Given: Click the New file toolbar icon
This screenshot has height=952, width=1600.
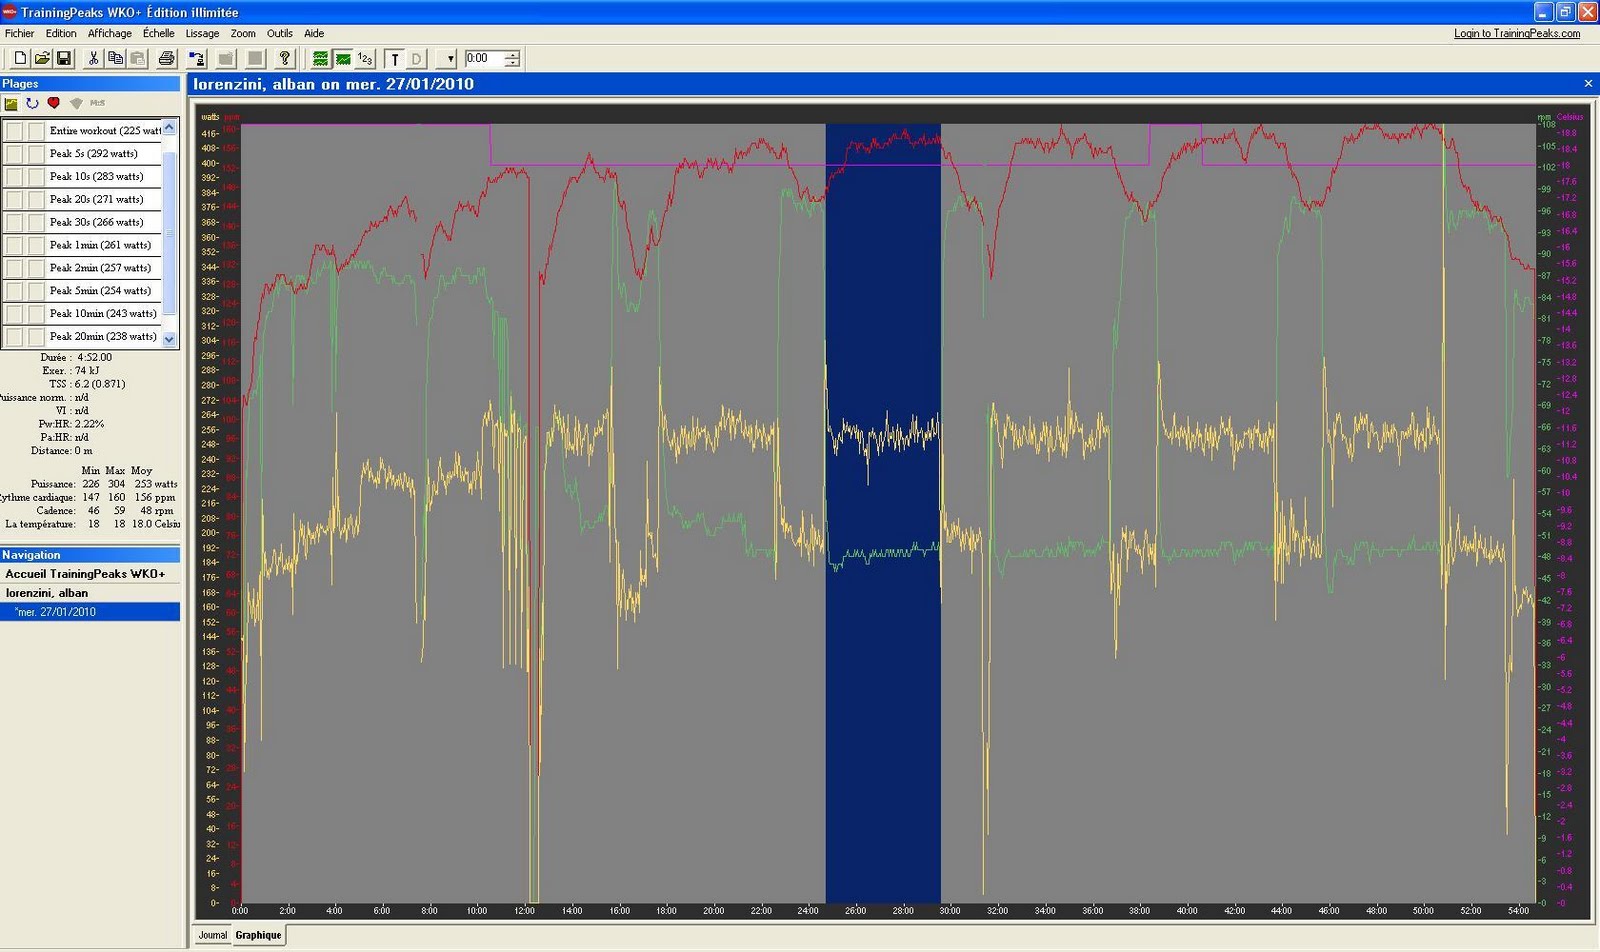Looking at the screenshot, I should pyautogui.click(x=19, y=59).
